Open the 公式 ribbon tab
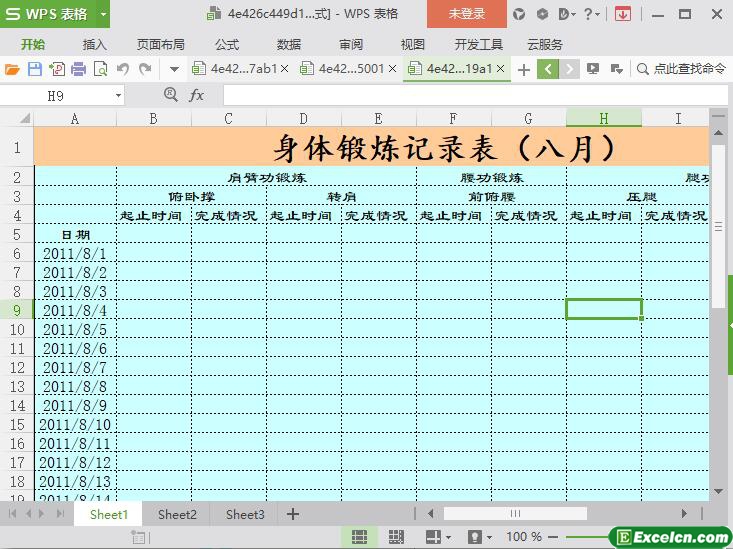 pos(227,44)
